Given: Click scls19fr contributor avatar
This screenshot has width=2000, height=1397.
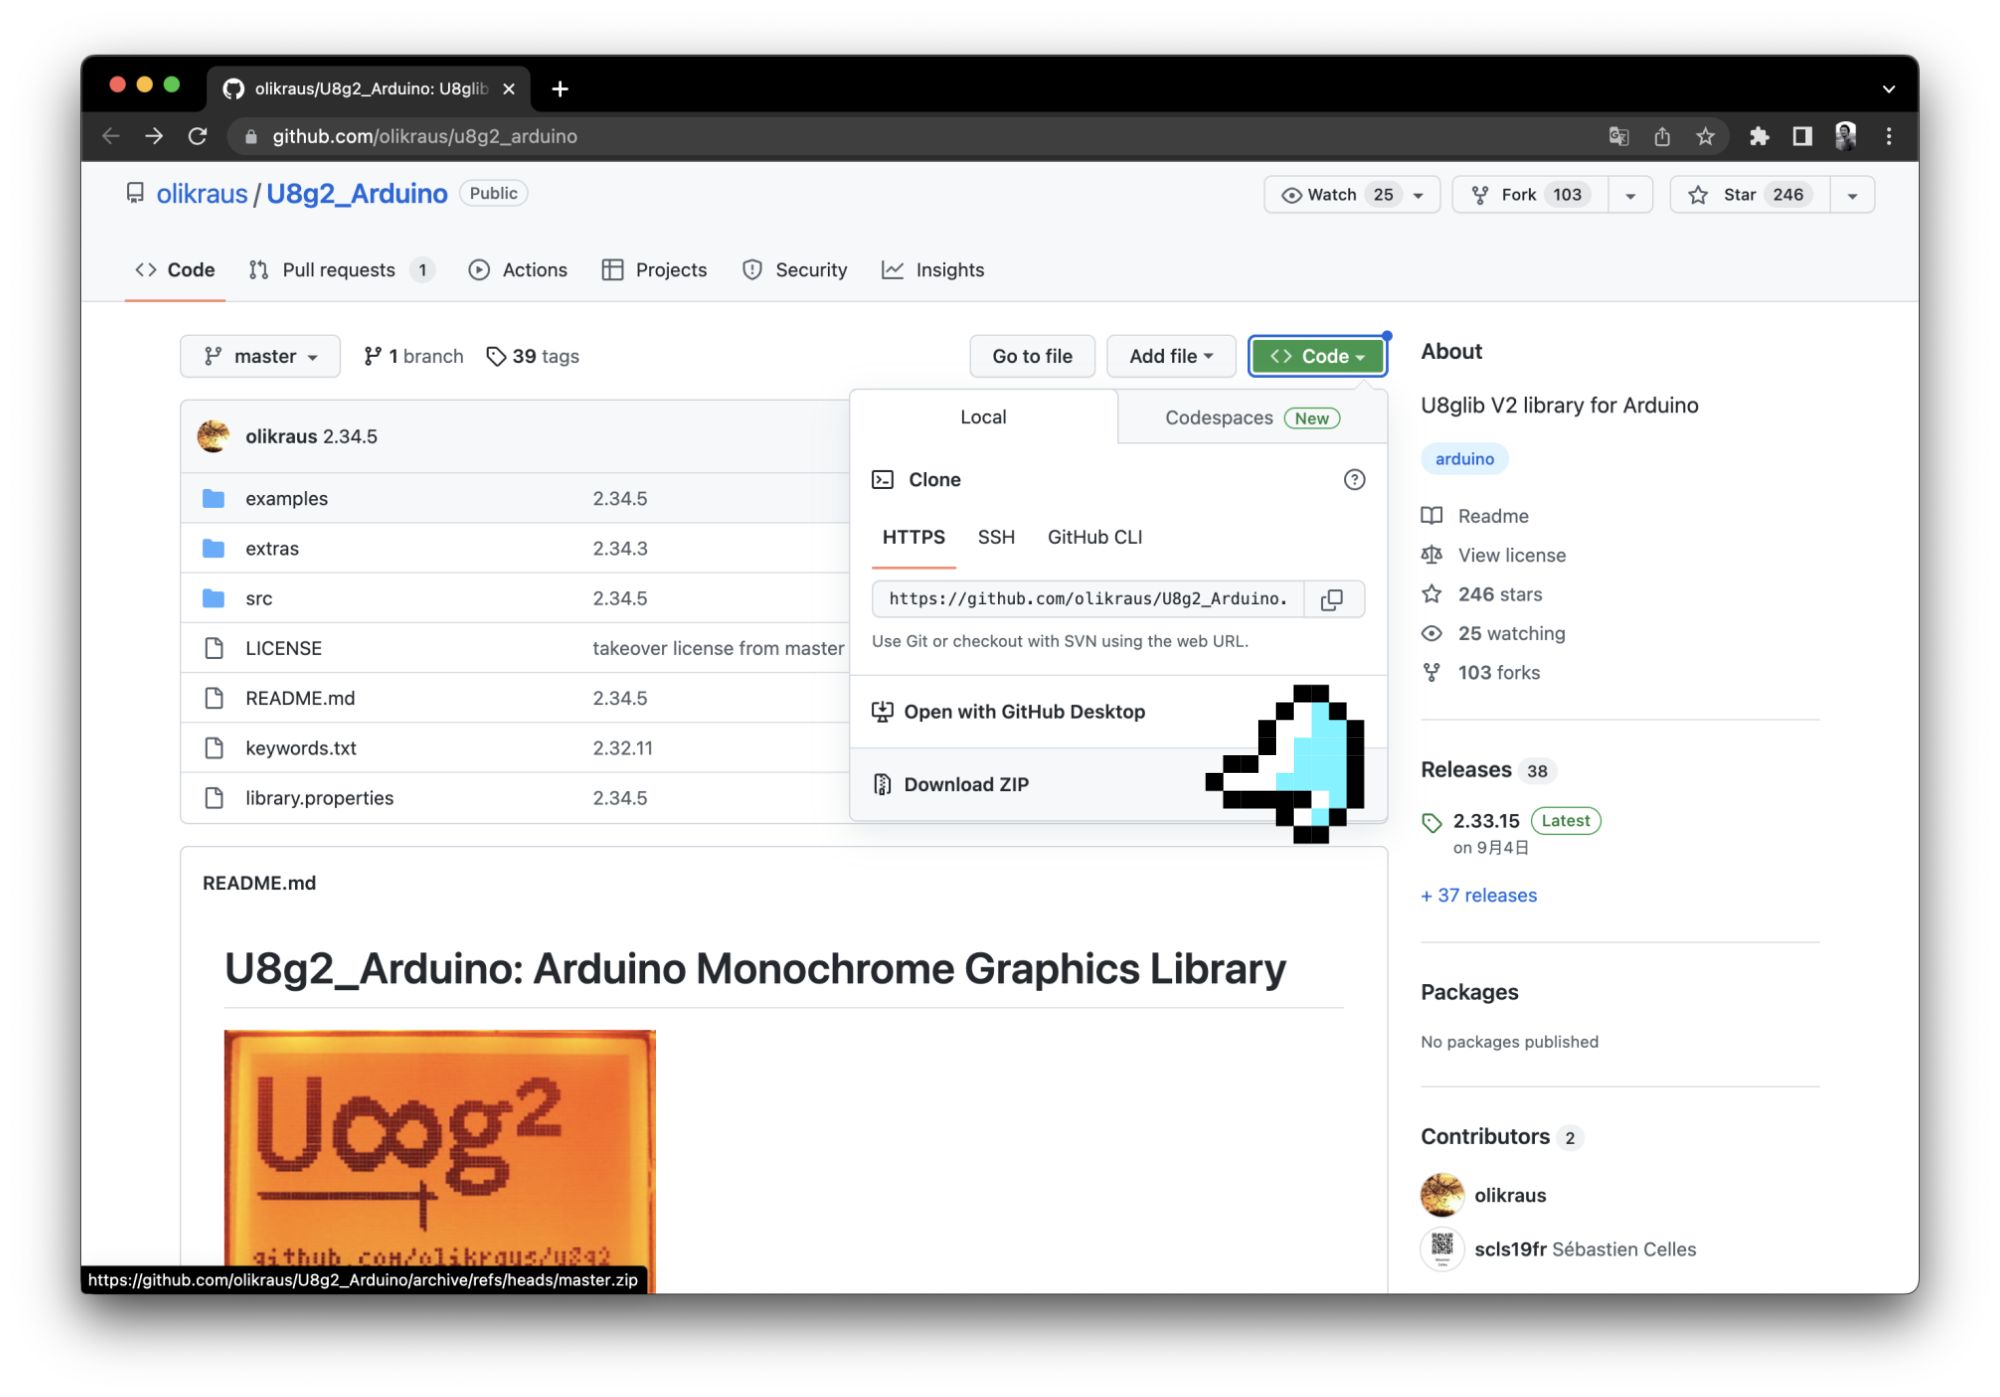Looking at the screenshot, I should click(x=1442, y=1249).
